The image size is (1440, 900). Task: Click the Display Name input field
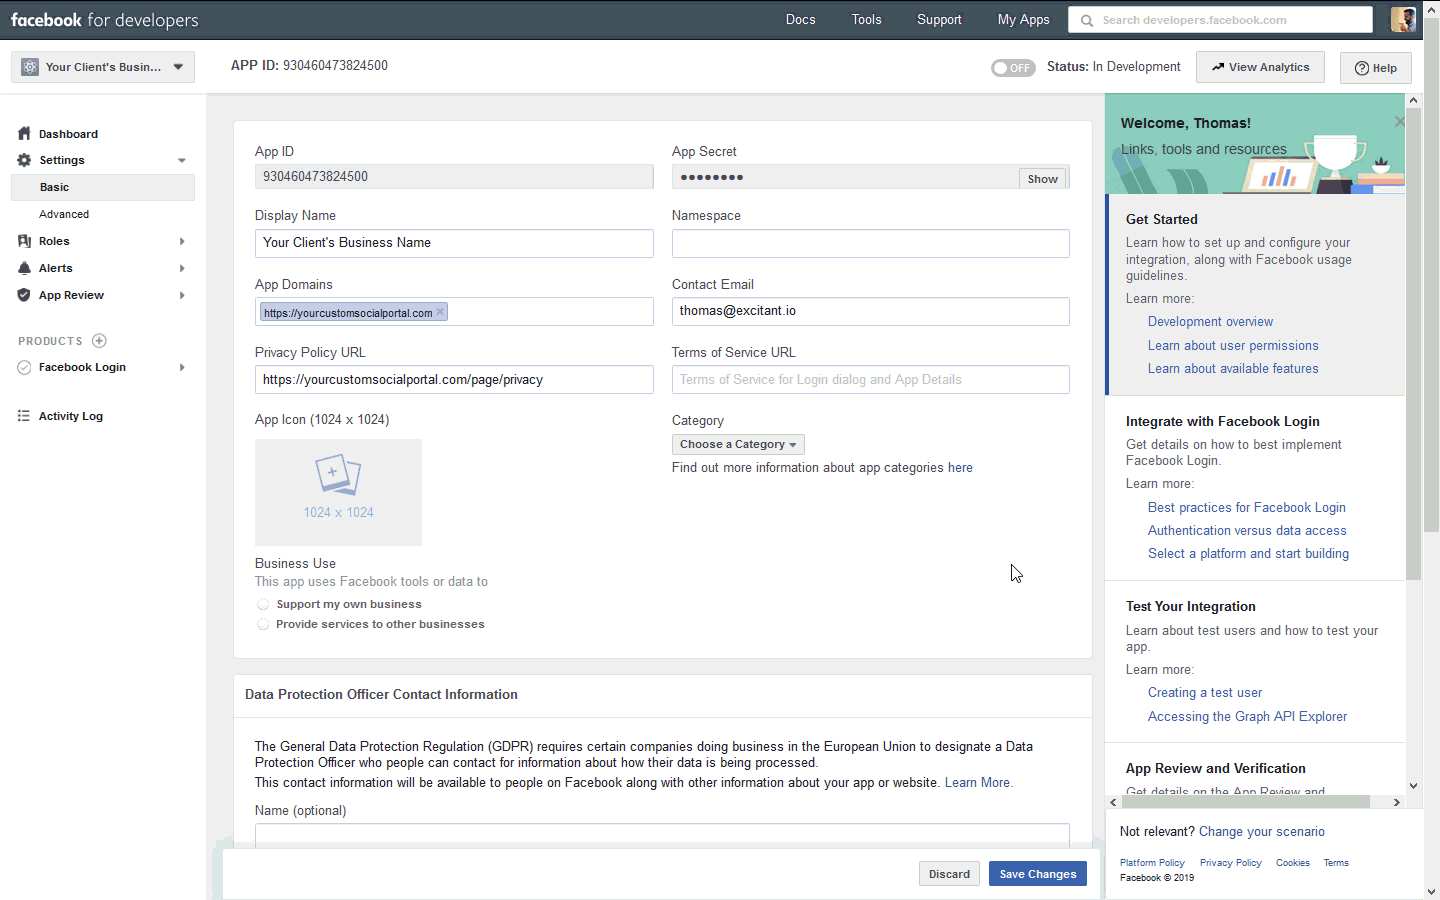coord(454,243)
